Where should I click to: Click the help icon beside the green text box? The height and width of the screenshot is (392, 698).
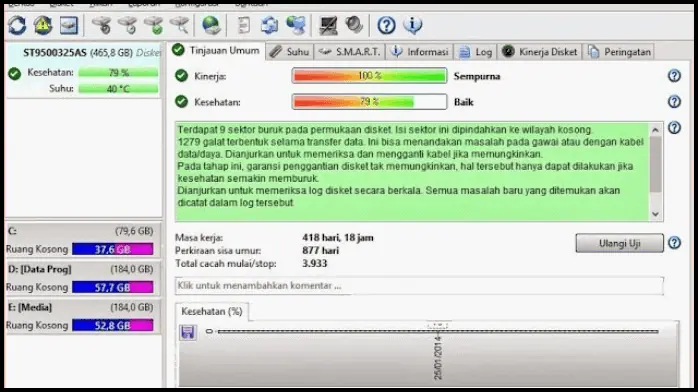click(674, 128)
